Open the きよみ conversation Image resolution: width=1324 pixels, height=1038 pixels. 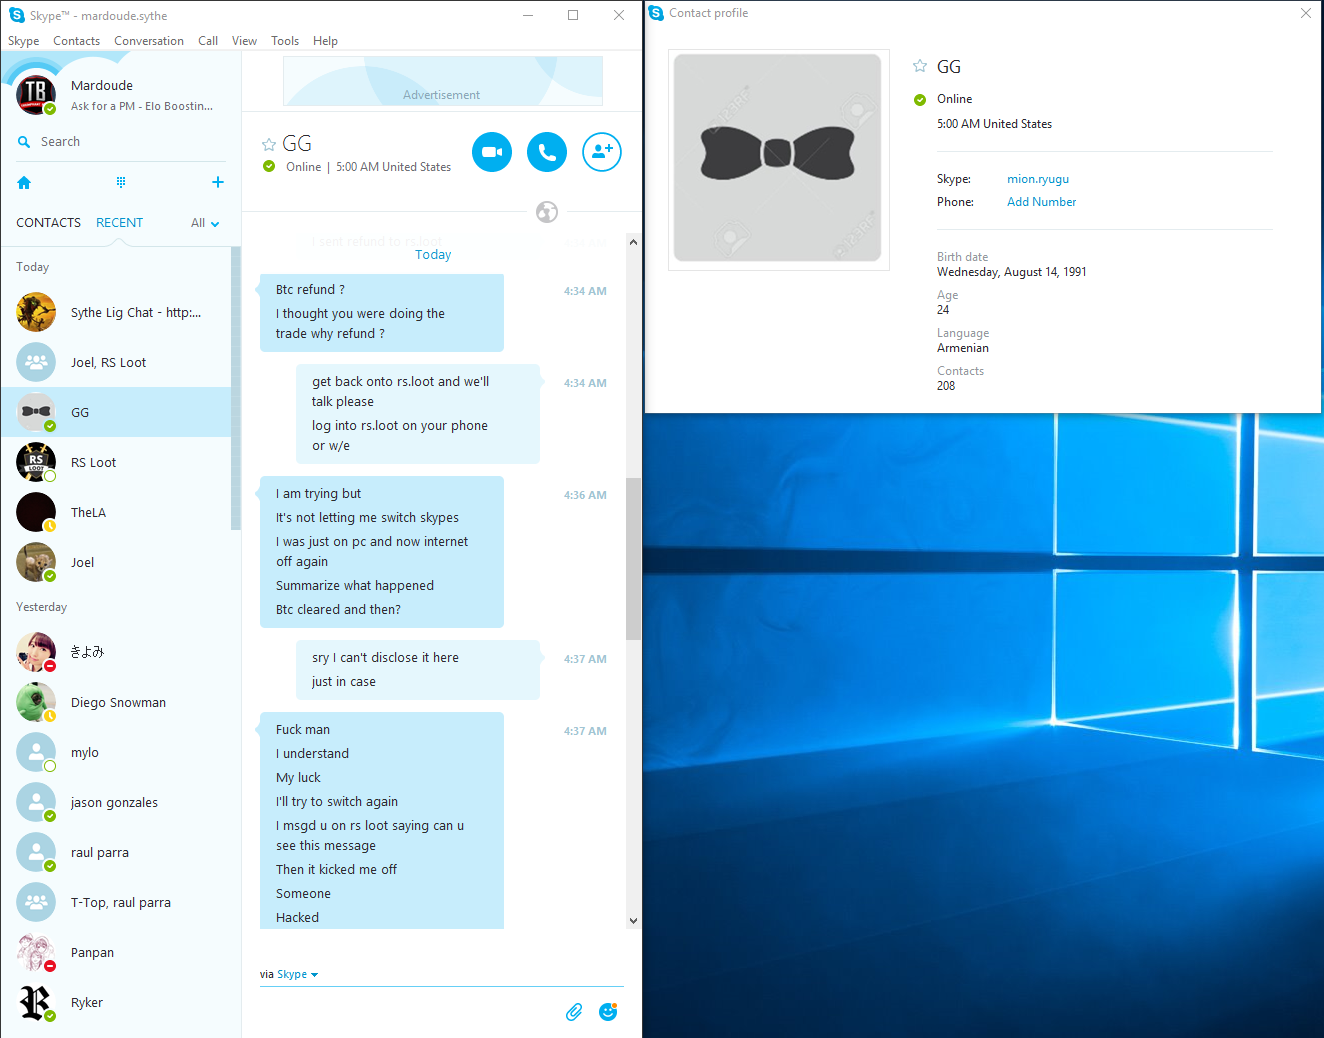(x=116, y=652)
